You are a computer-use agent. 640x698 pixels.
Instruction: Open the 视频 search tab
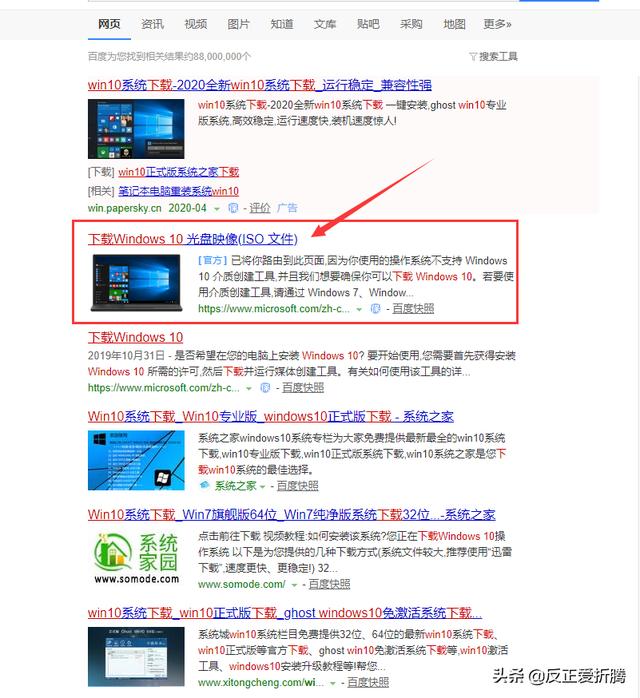tap(196, 24)
